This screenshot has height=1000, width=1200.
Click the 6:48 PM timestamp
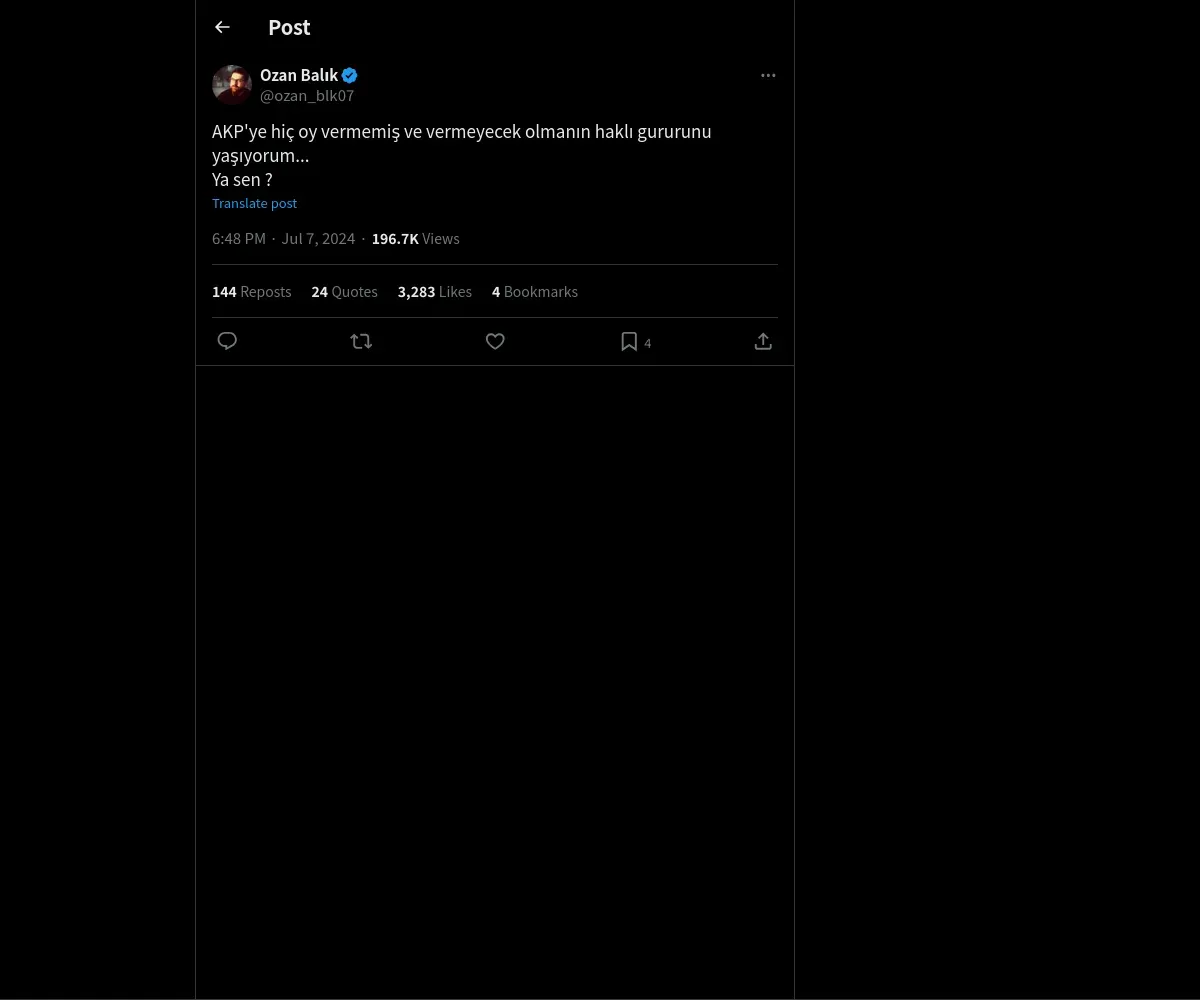pos(239,238)
